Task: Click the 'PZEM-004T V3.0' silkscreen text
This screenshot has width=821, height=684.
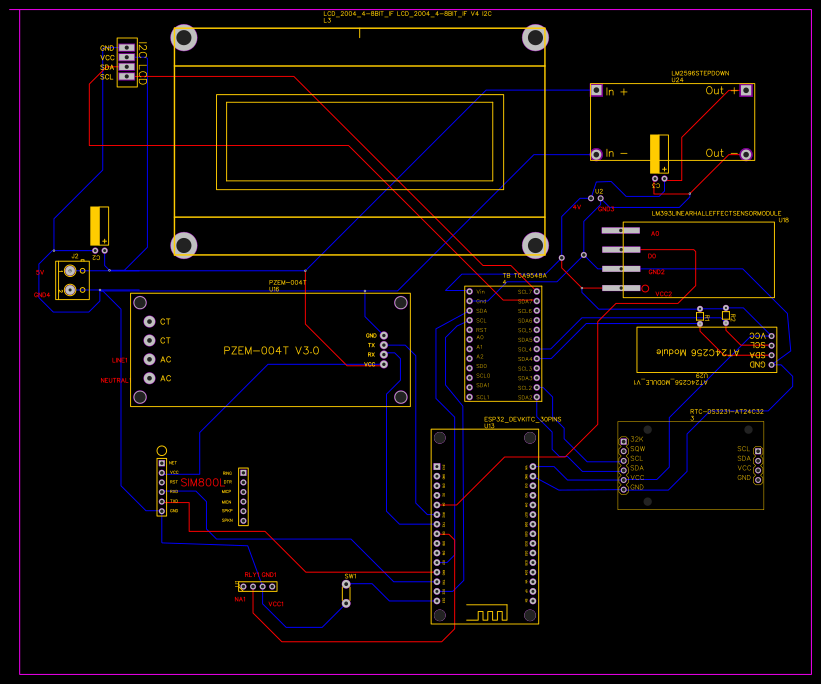Action: (x=271, y=350)
